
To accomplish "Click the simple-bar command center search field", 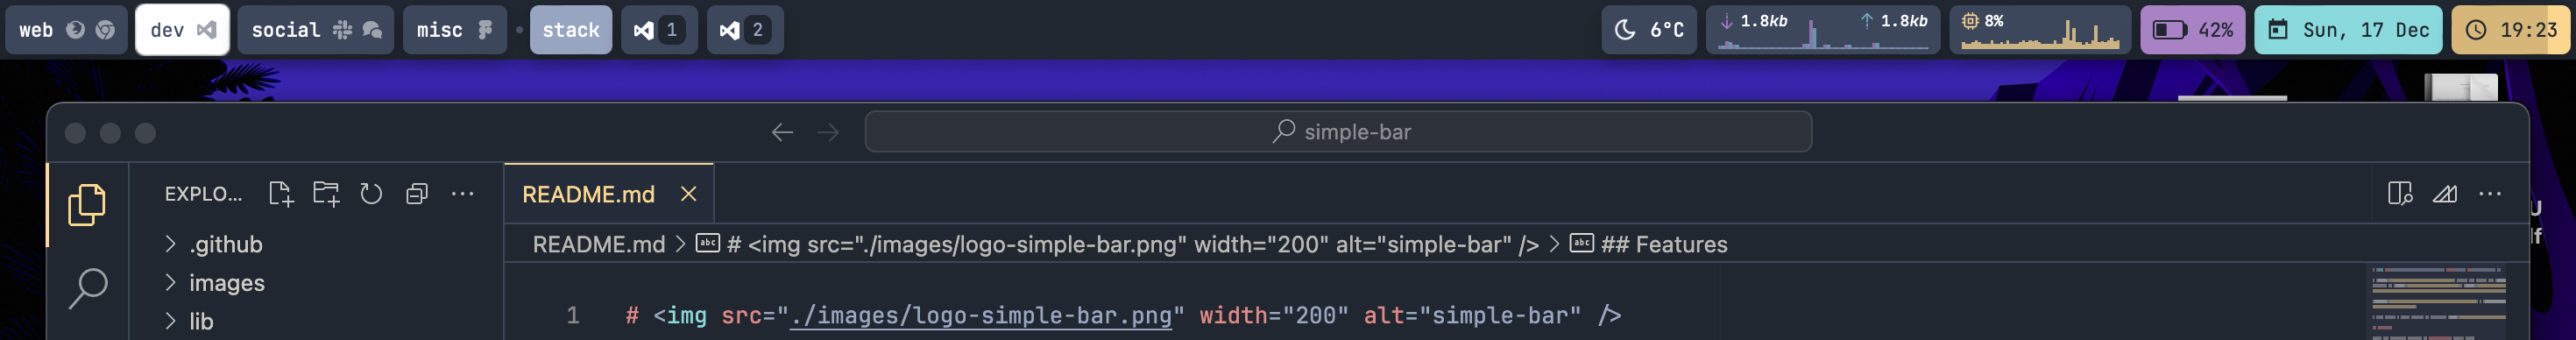I will pyautogui.click(x=1338, y=132).
